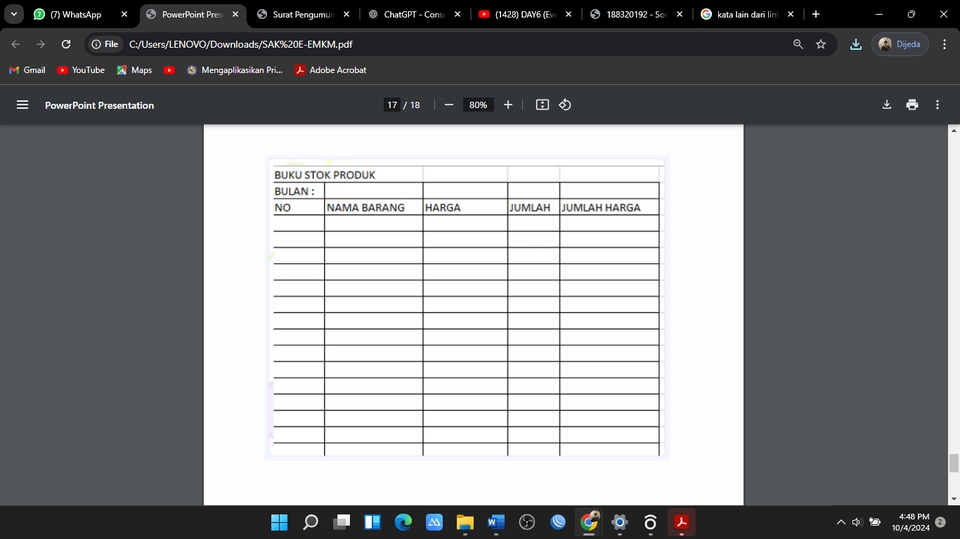Image resolution: width=960 pixels, height=539 pixels.
Task: Edit the page number field showing 17
Action: click(392, 105)
